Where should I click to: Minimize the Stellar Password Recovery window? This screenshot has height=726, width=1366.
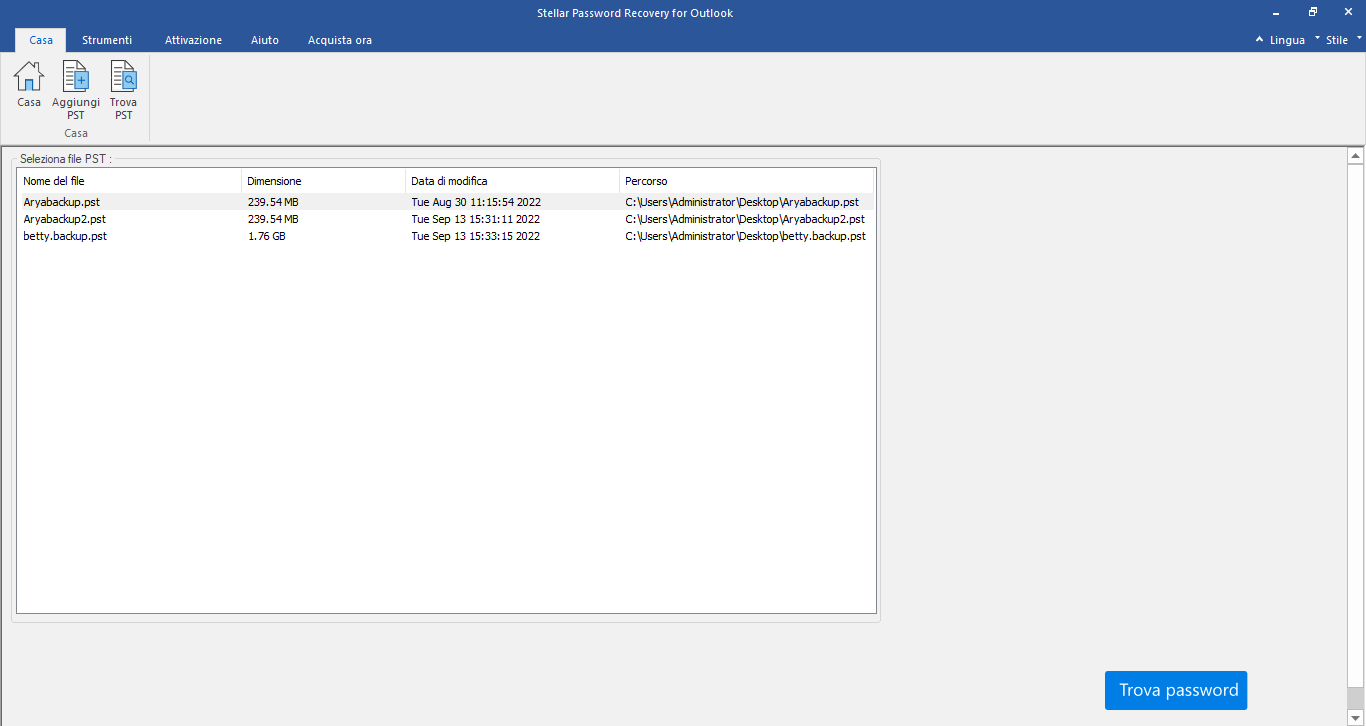pyautogui.click(x=1277, y=13)
